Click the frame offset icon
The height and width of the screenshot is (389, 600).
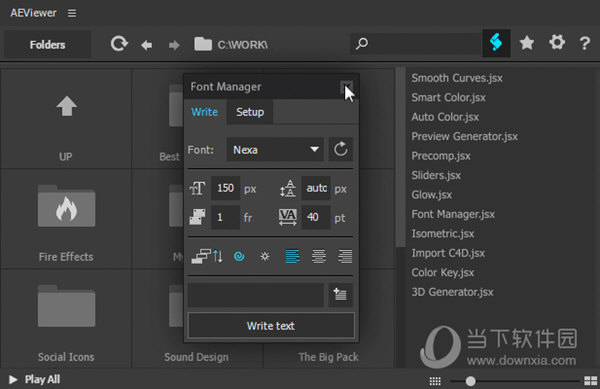tap(197, 217)
